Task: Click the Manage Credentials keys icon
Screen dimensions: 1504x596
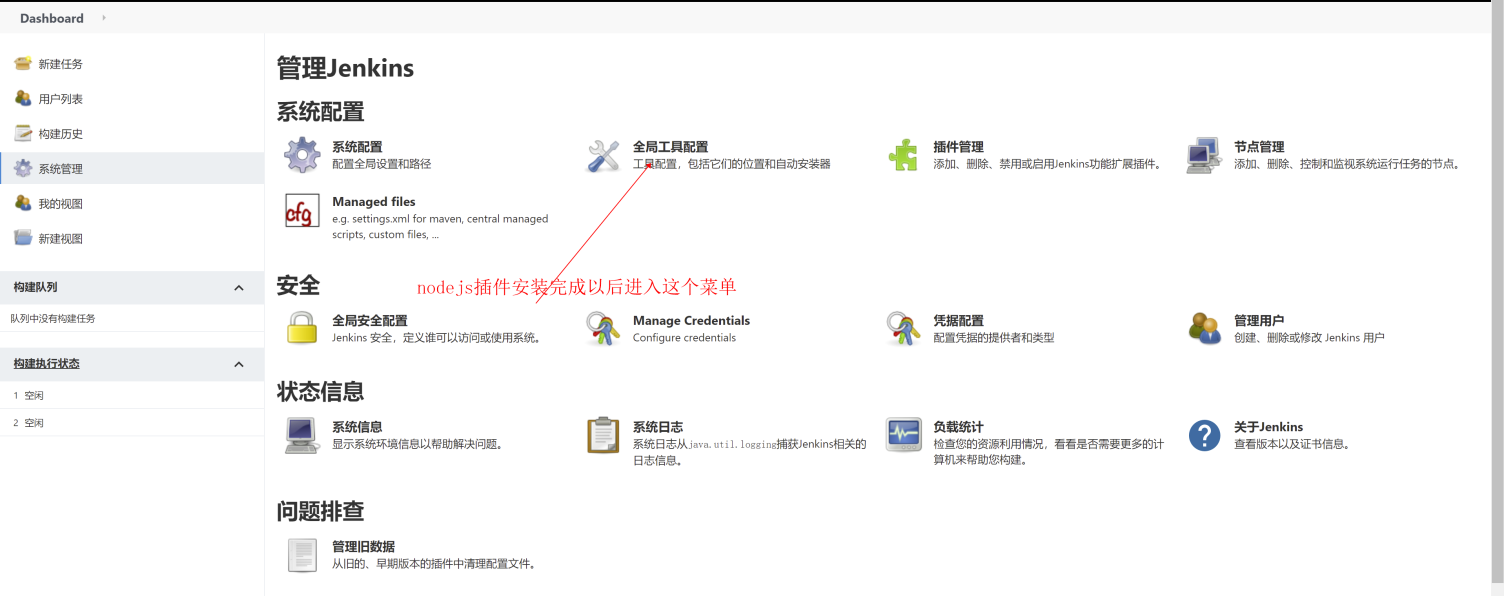Action: coord(603,329)
